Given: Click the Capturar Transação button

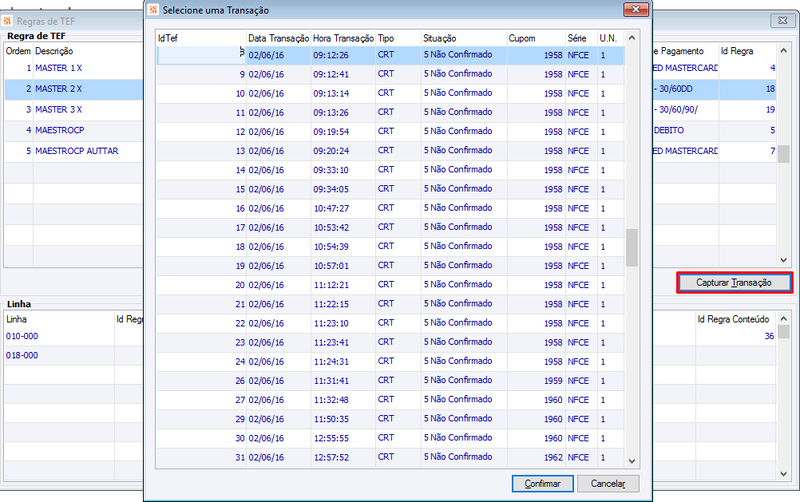Looking at the screenshot, I should pos(734,283).
